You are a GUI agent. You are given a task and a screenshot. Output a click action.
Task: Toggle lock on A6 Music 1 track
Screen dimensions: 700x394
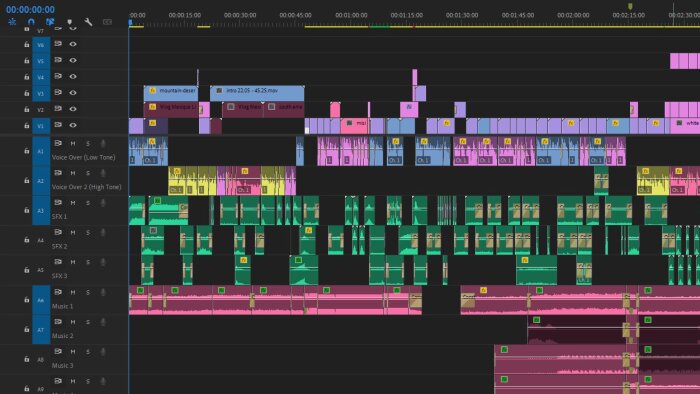tap(27, 300)
